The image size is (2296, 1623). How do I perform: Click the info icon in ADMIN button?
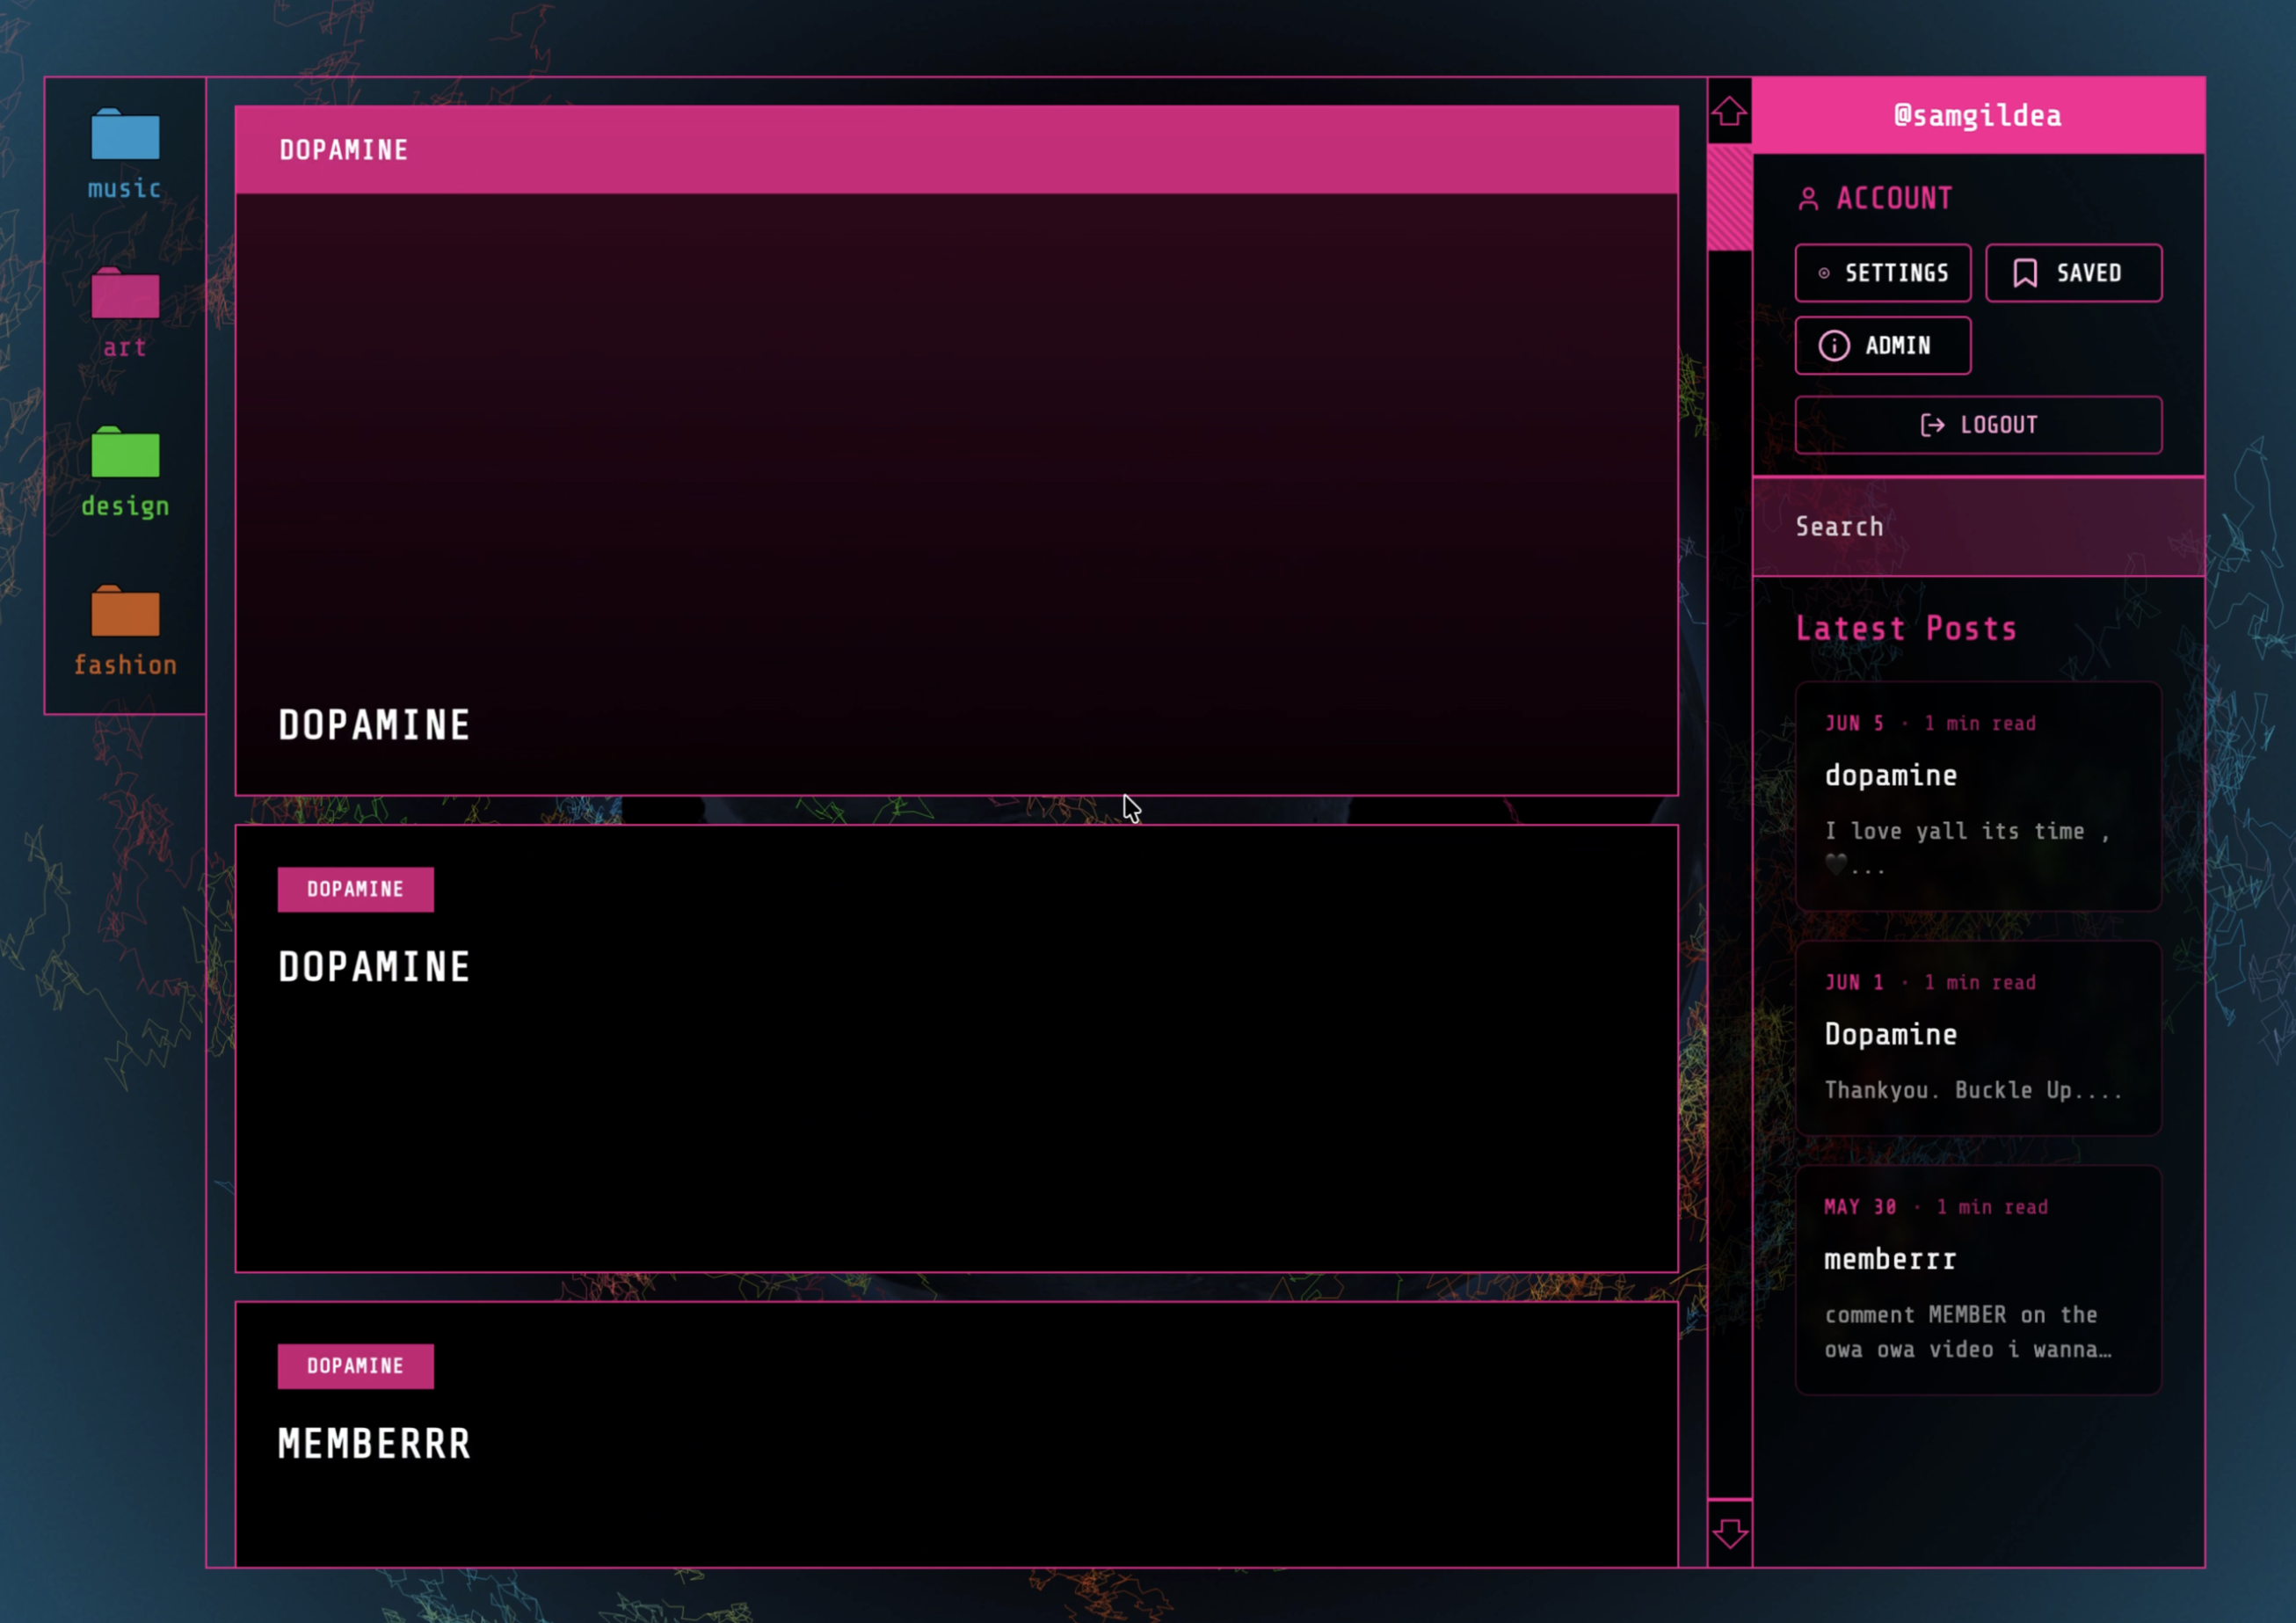pos(1834,346)
